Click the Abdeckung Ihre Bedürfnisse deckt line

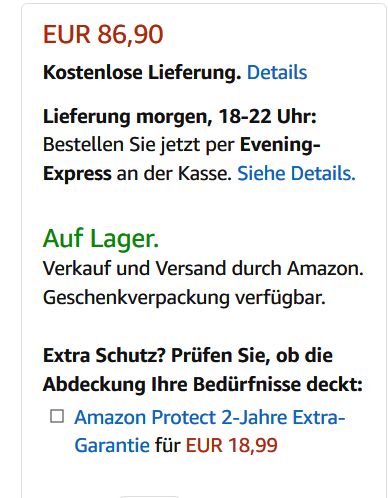coord(203,384)
